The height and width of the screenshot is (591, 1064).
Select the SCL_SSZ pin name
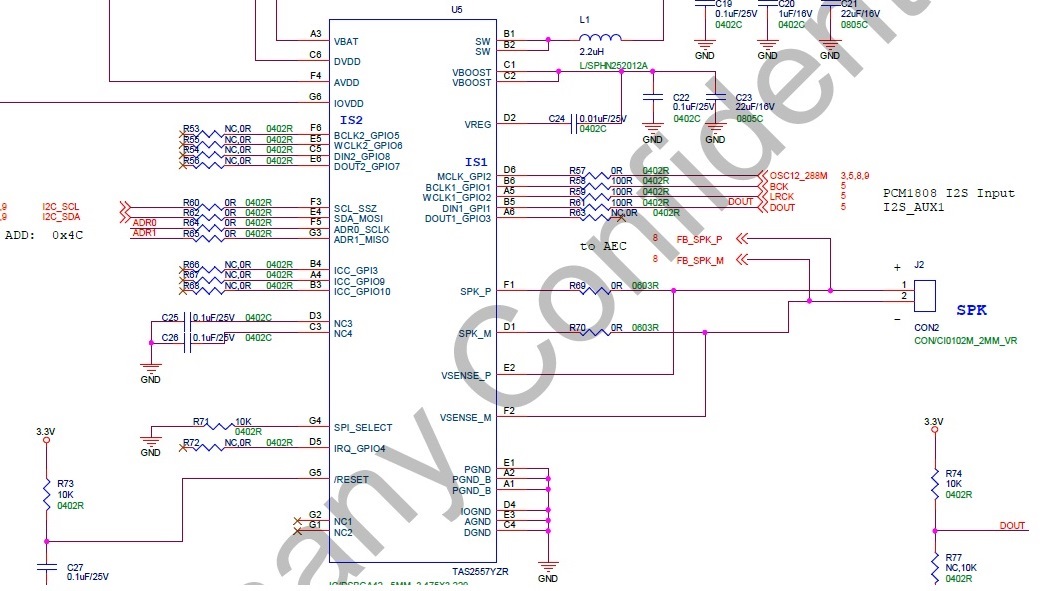[x=355, y=208]
